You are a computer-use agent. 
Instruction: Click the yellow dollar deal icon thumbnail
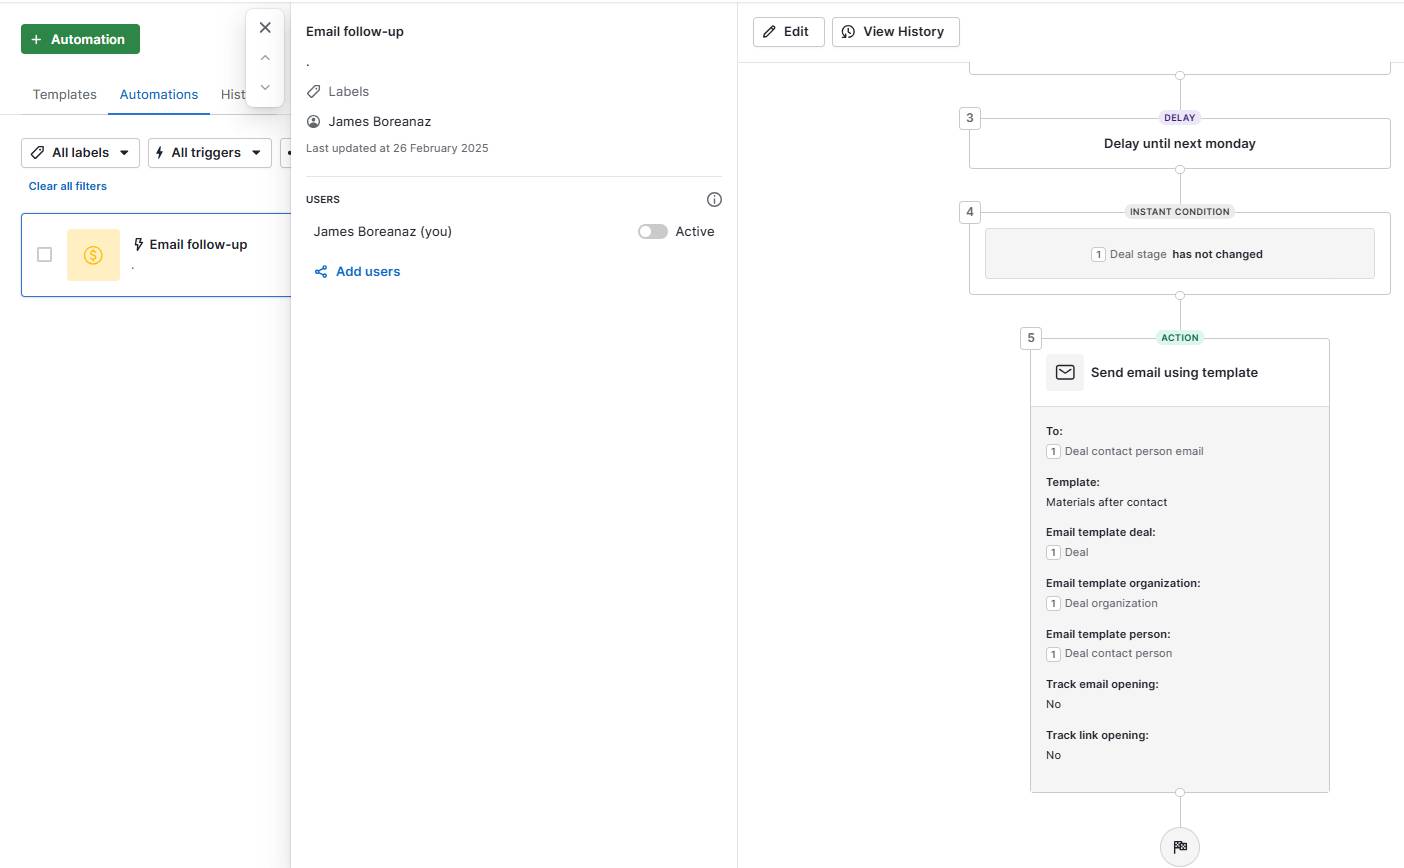click(x=93, y=255)
